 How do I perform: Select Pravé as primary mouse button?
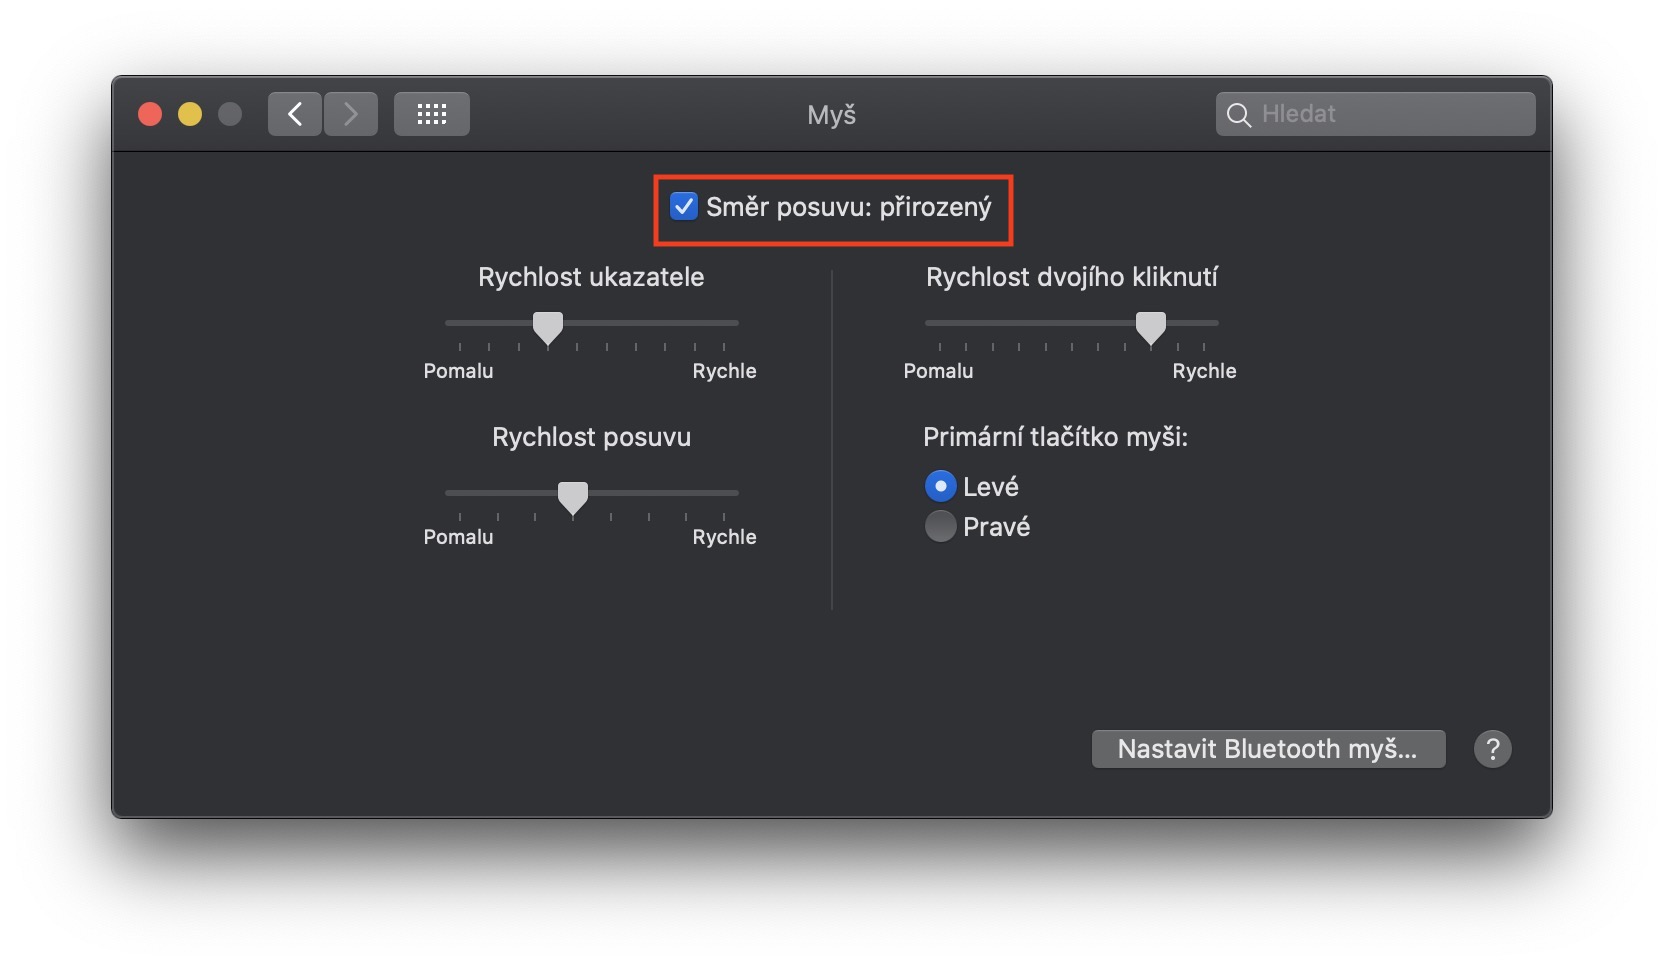[940, 526]
